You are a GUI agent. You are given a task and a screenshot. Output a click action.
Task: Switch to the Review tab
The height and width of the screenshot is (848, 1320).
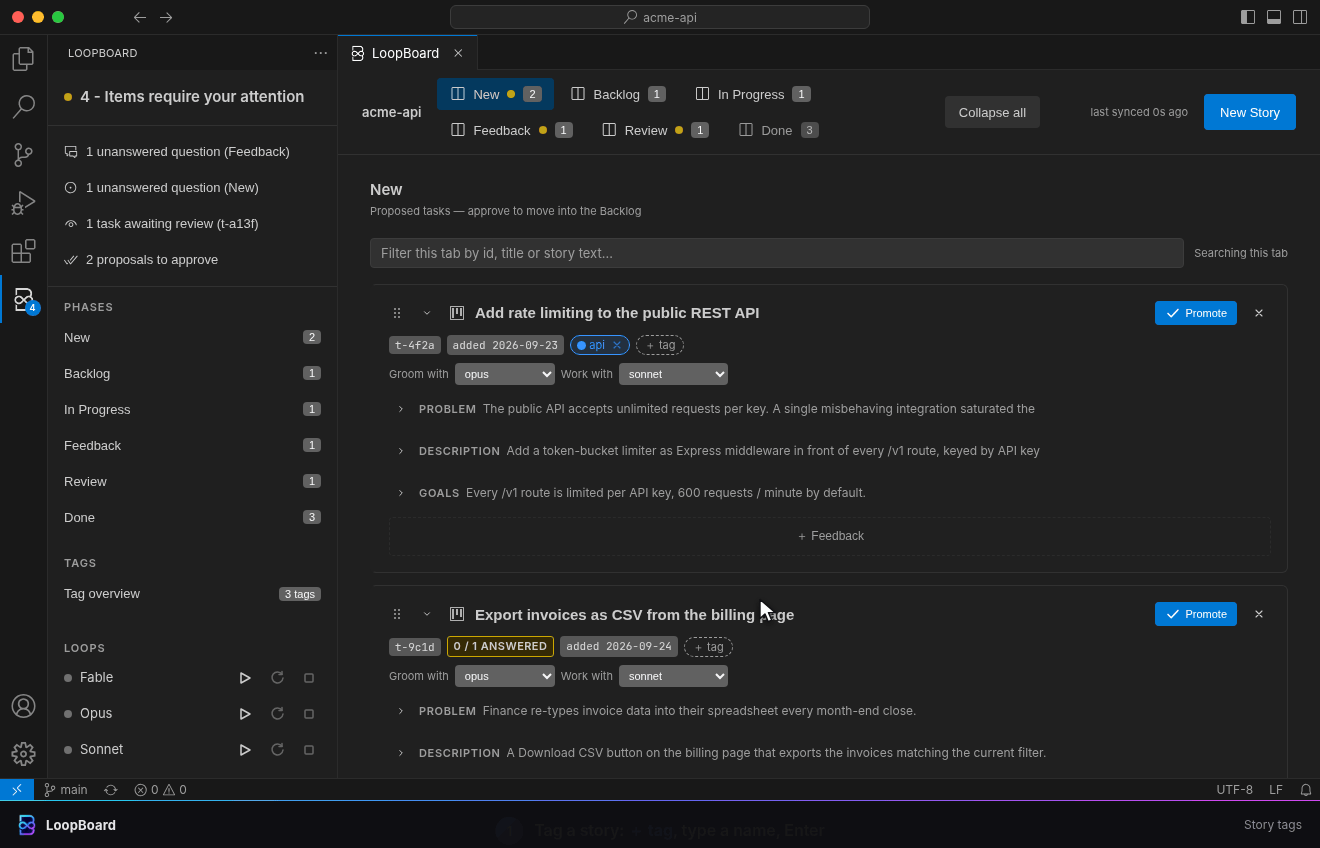pyautogui.click(x=656, y=130)
